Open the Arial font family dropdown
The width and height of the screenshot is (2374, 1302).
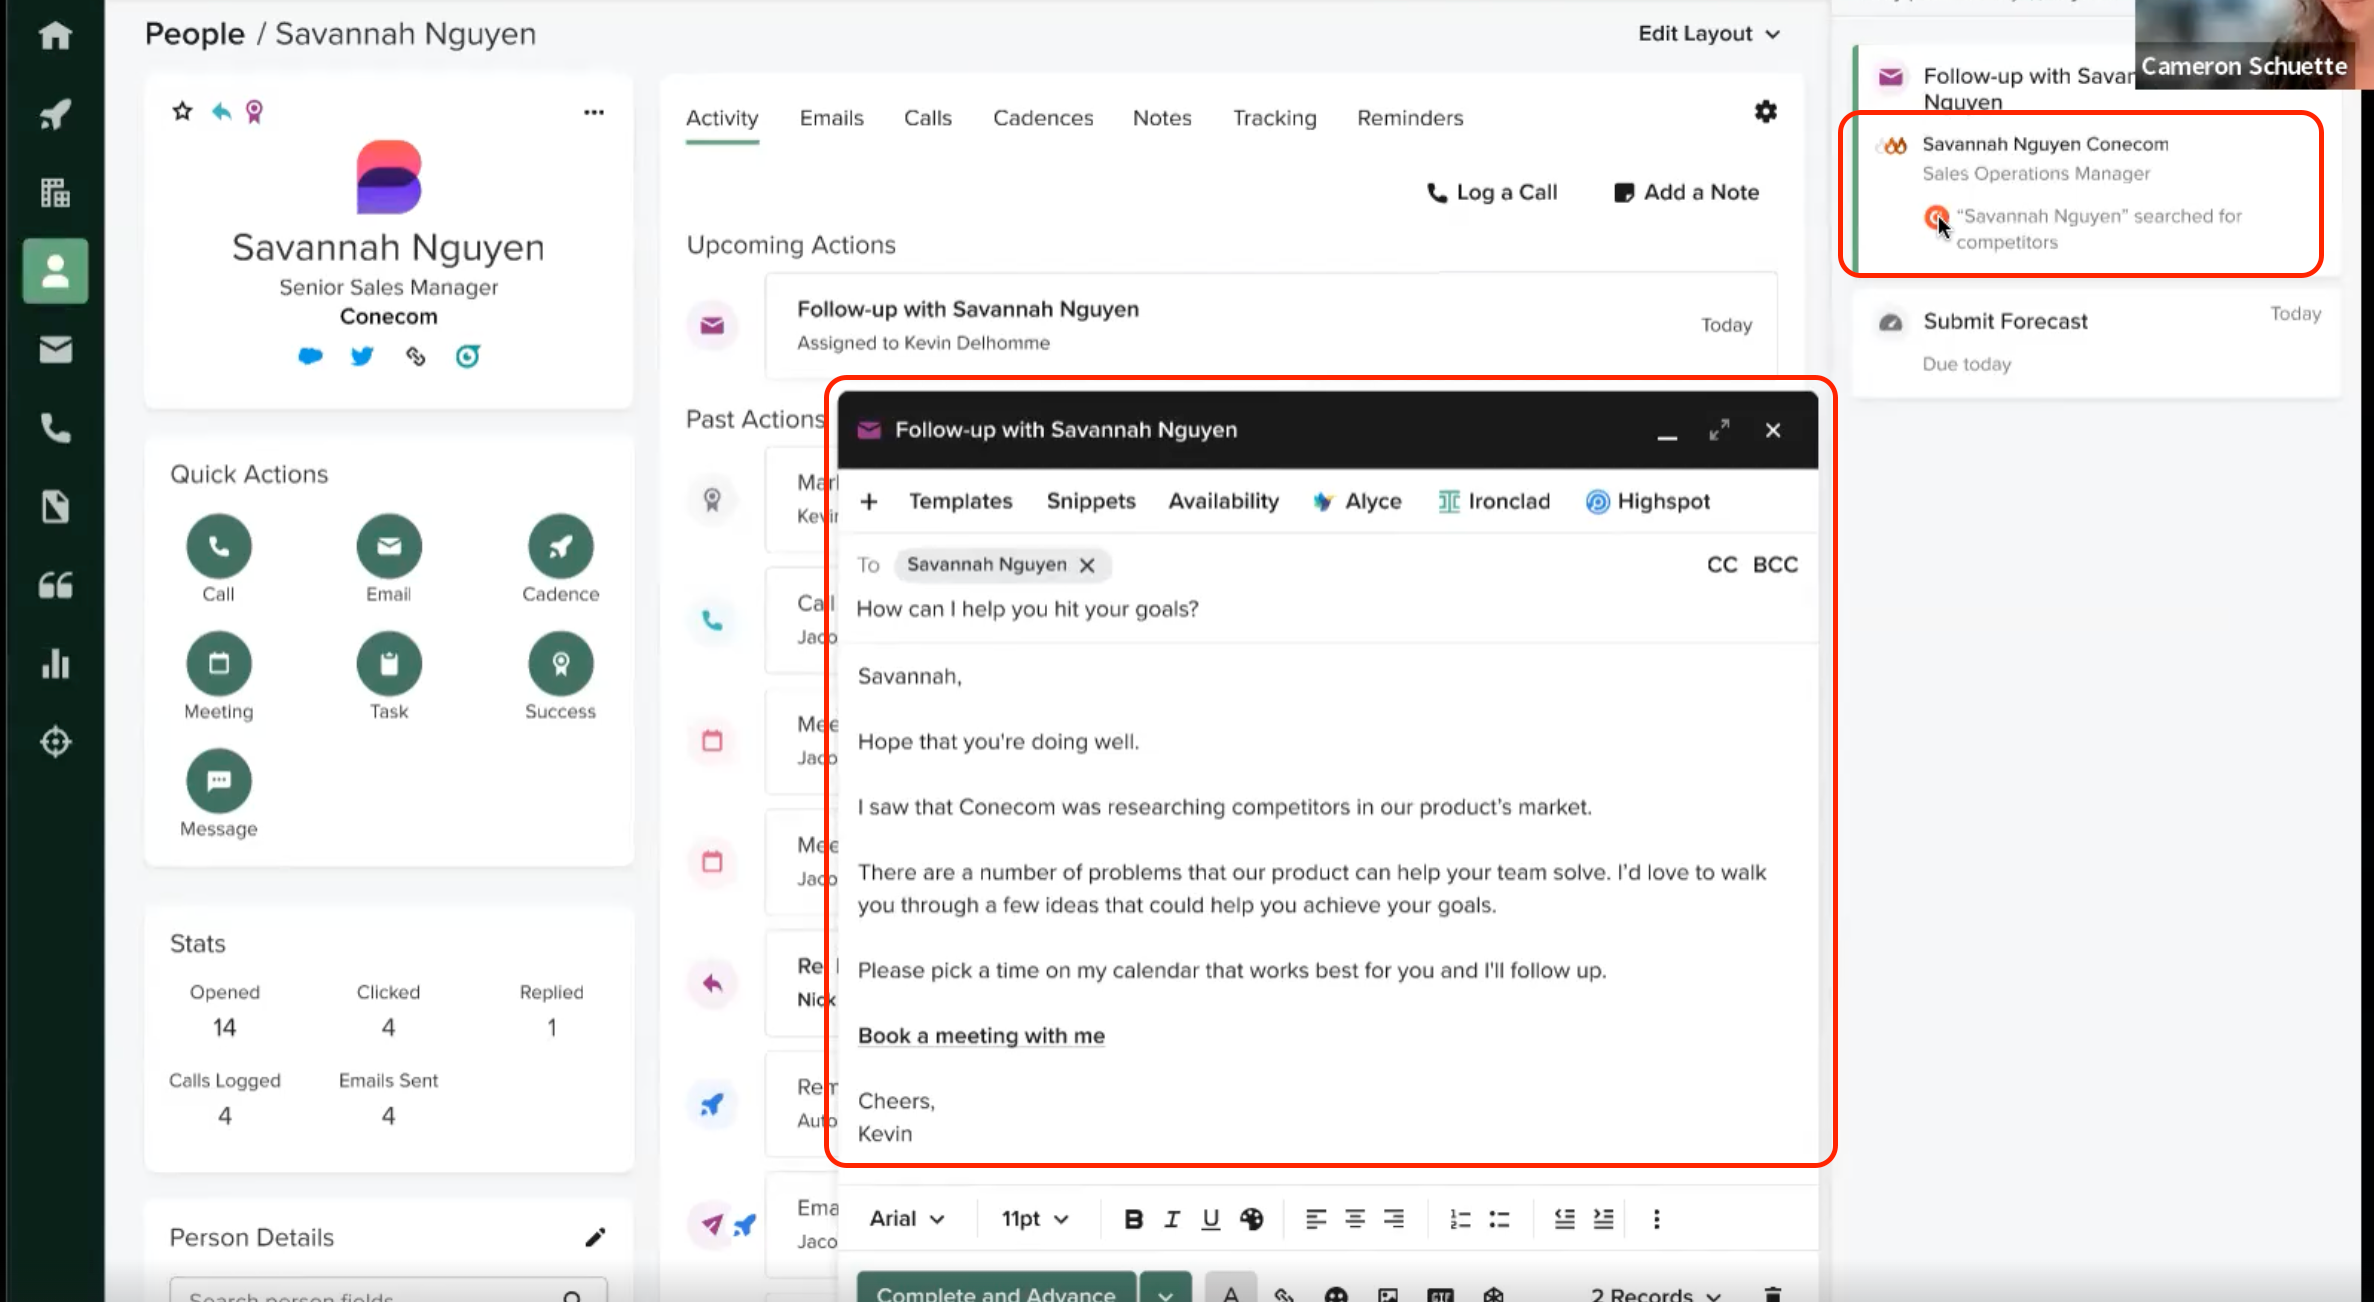[x=906, y=1219]
